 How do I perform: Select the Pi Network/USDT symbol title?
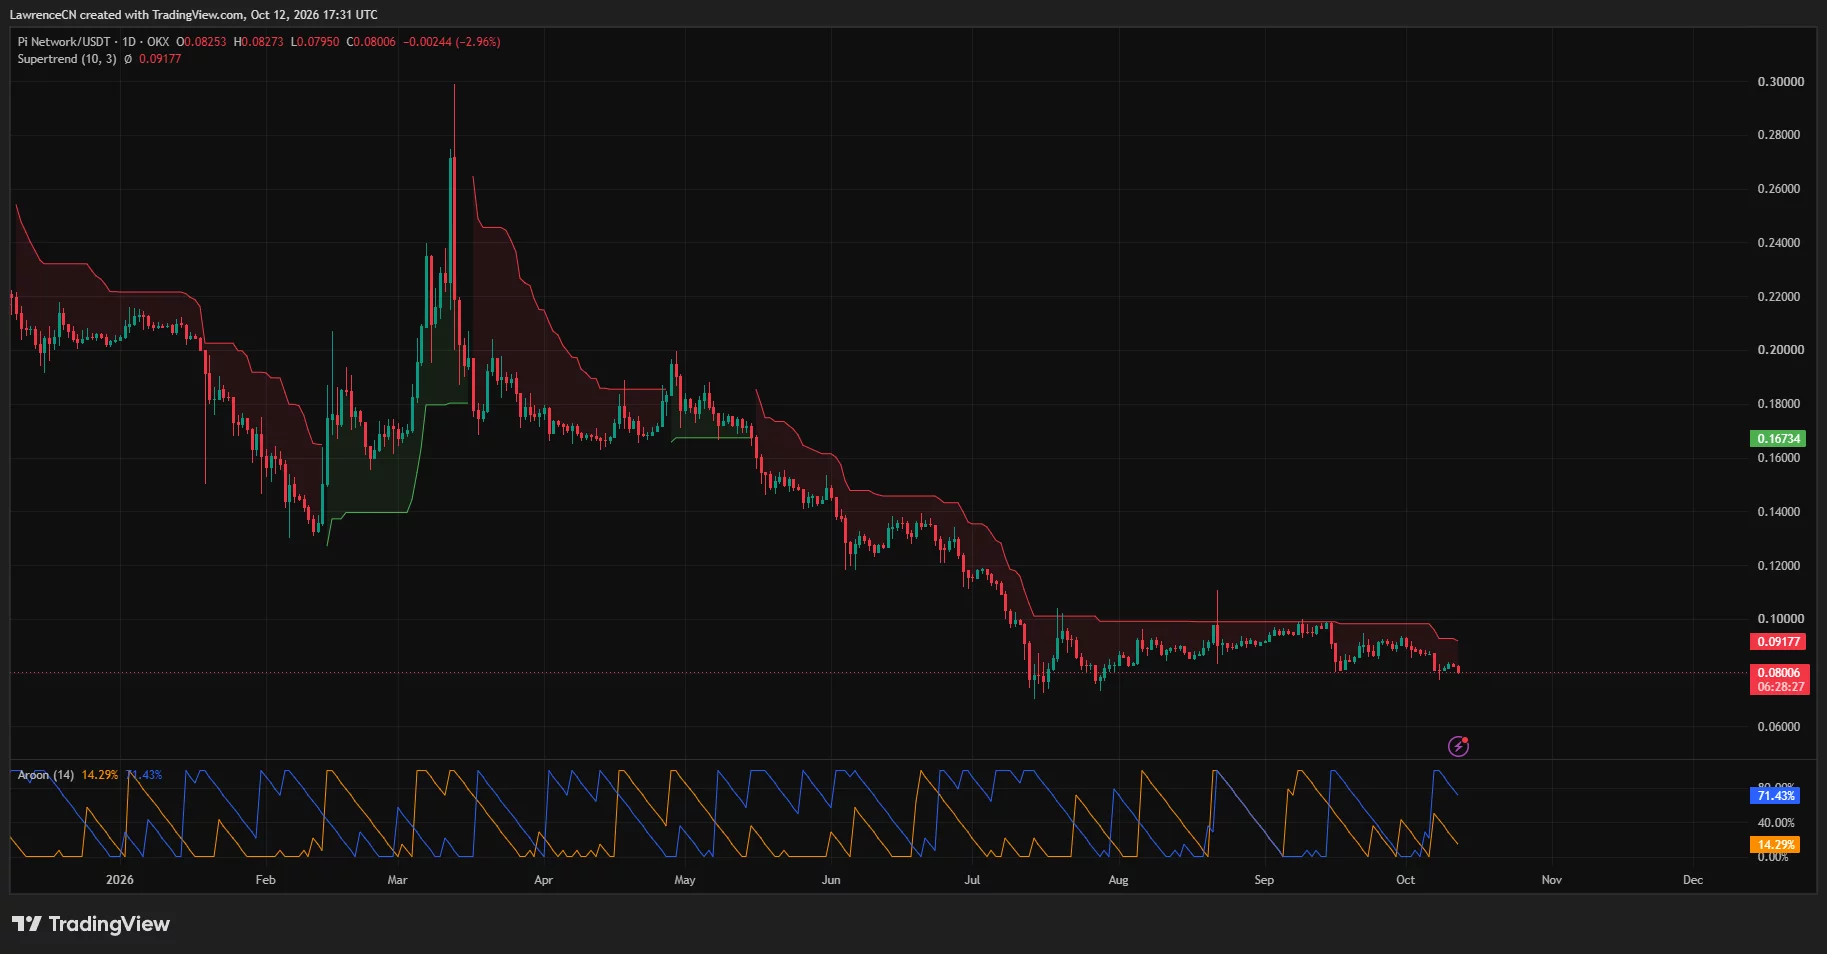click(x=64, y=42)
